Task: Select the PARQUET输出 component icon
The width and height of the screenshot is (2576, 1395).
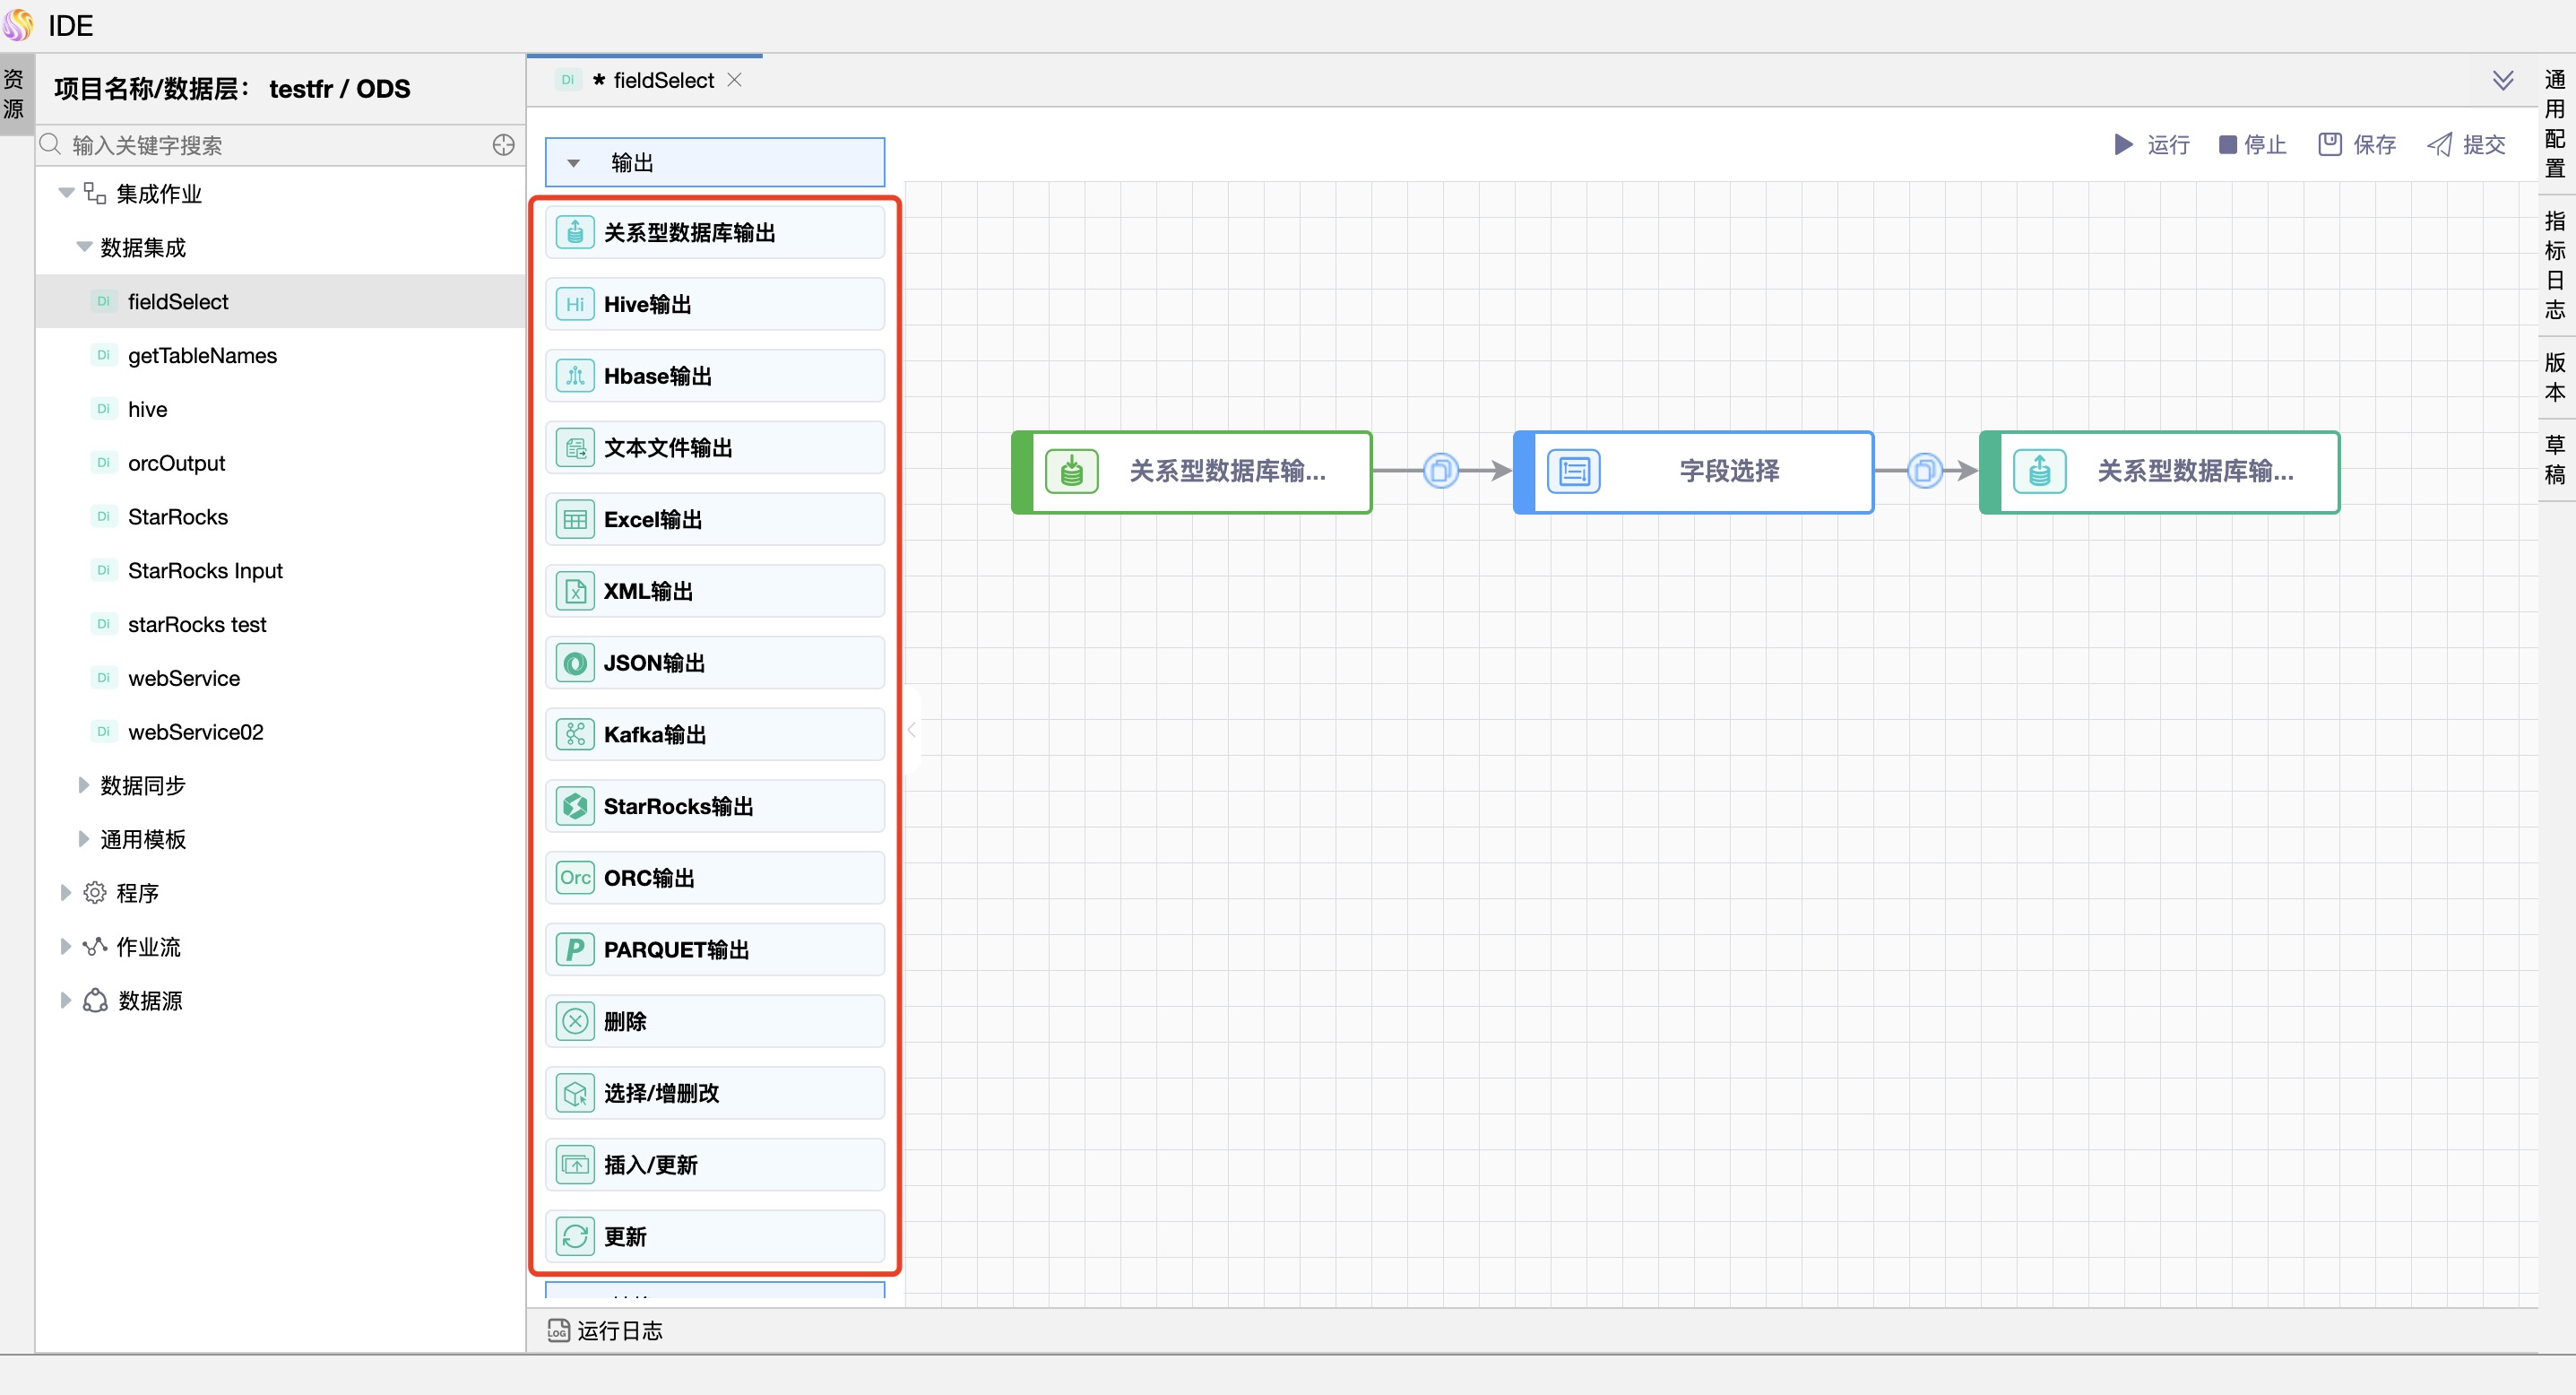Action: pos(575,950)
